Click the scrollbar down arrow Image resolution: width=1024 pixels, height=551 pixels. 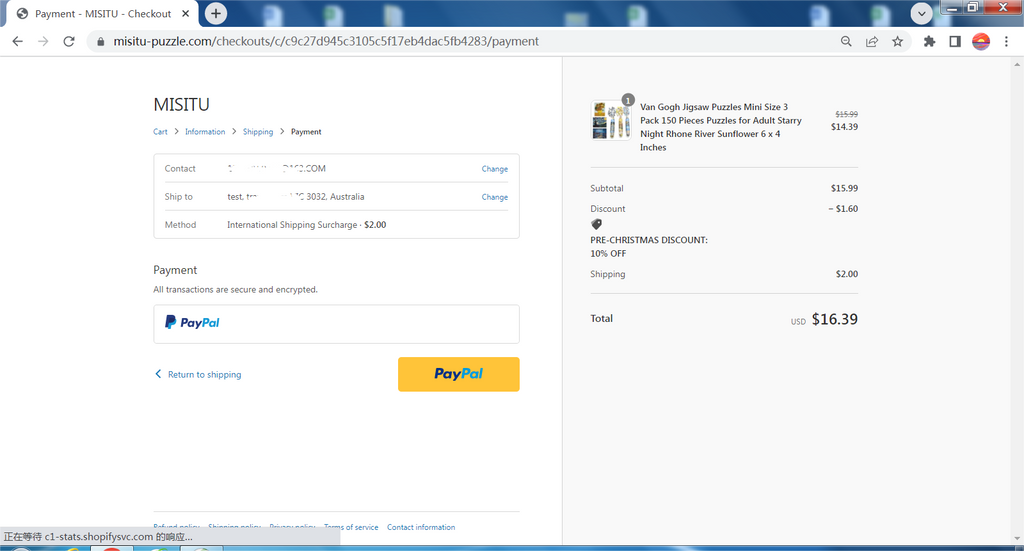coord(1017,539)
